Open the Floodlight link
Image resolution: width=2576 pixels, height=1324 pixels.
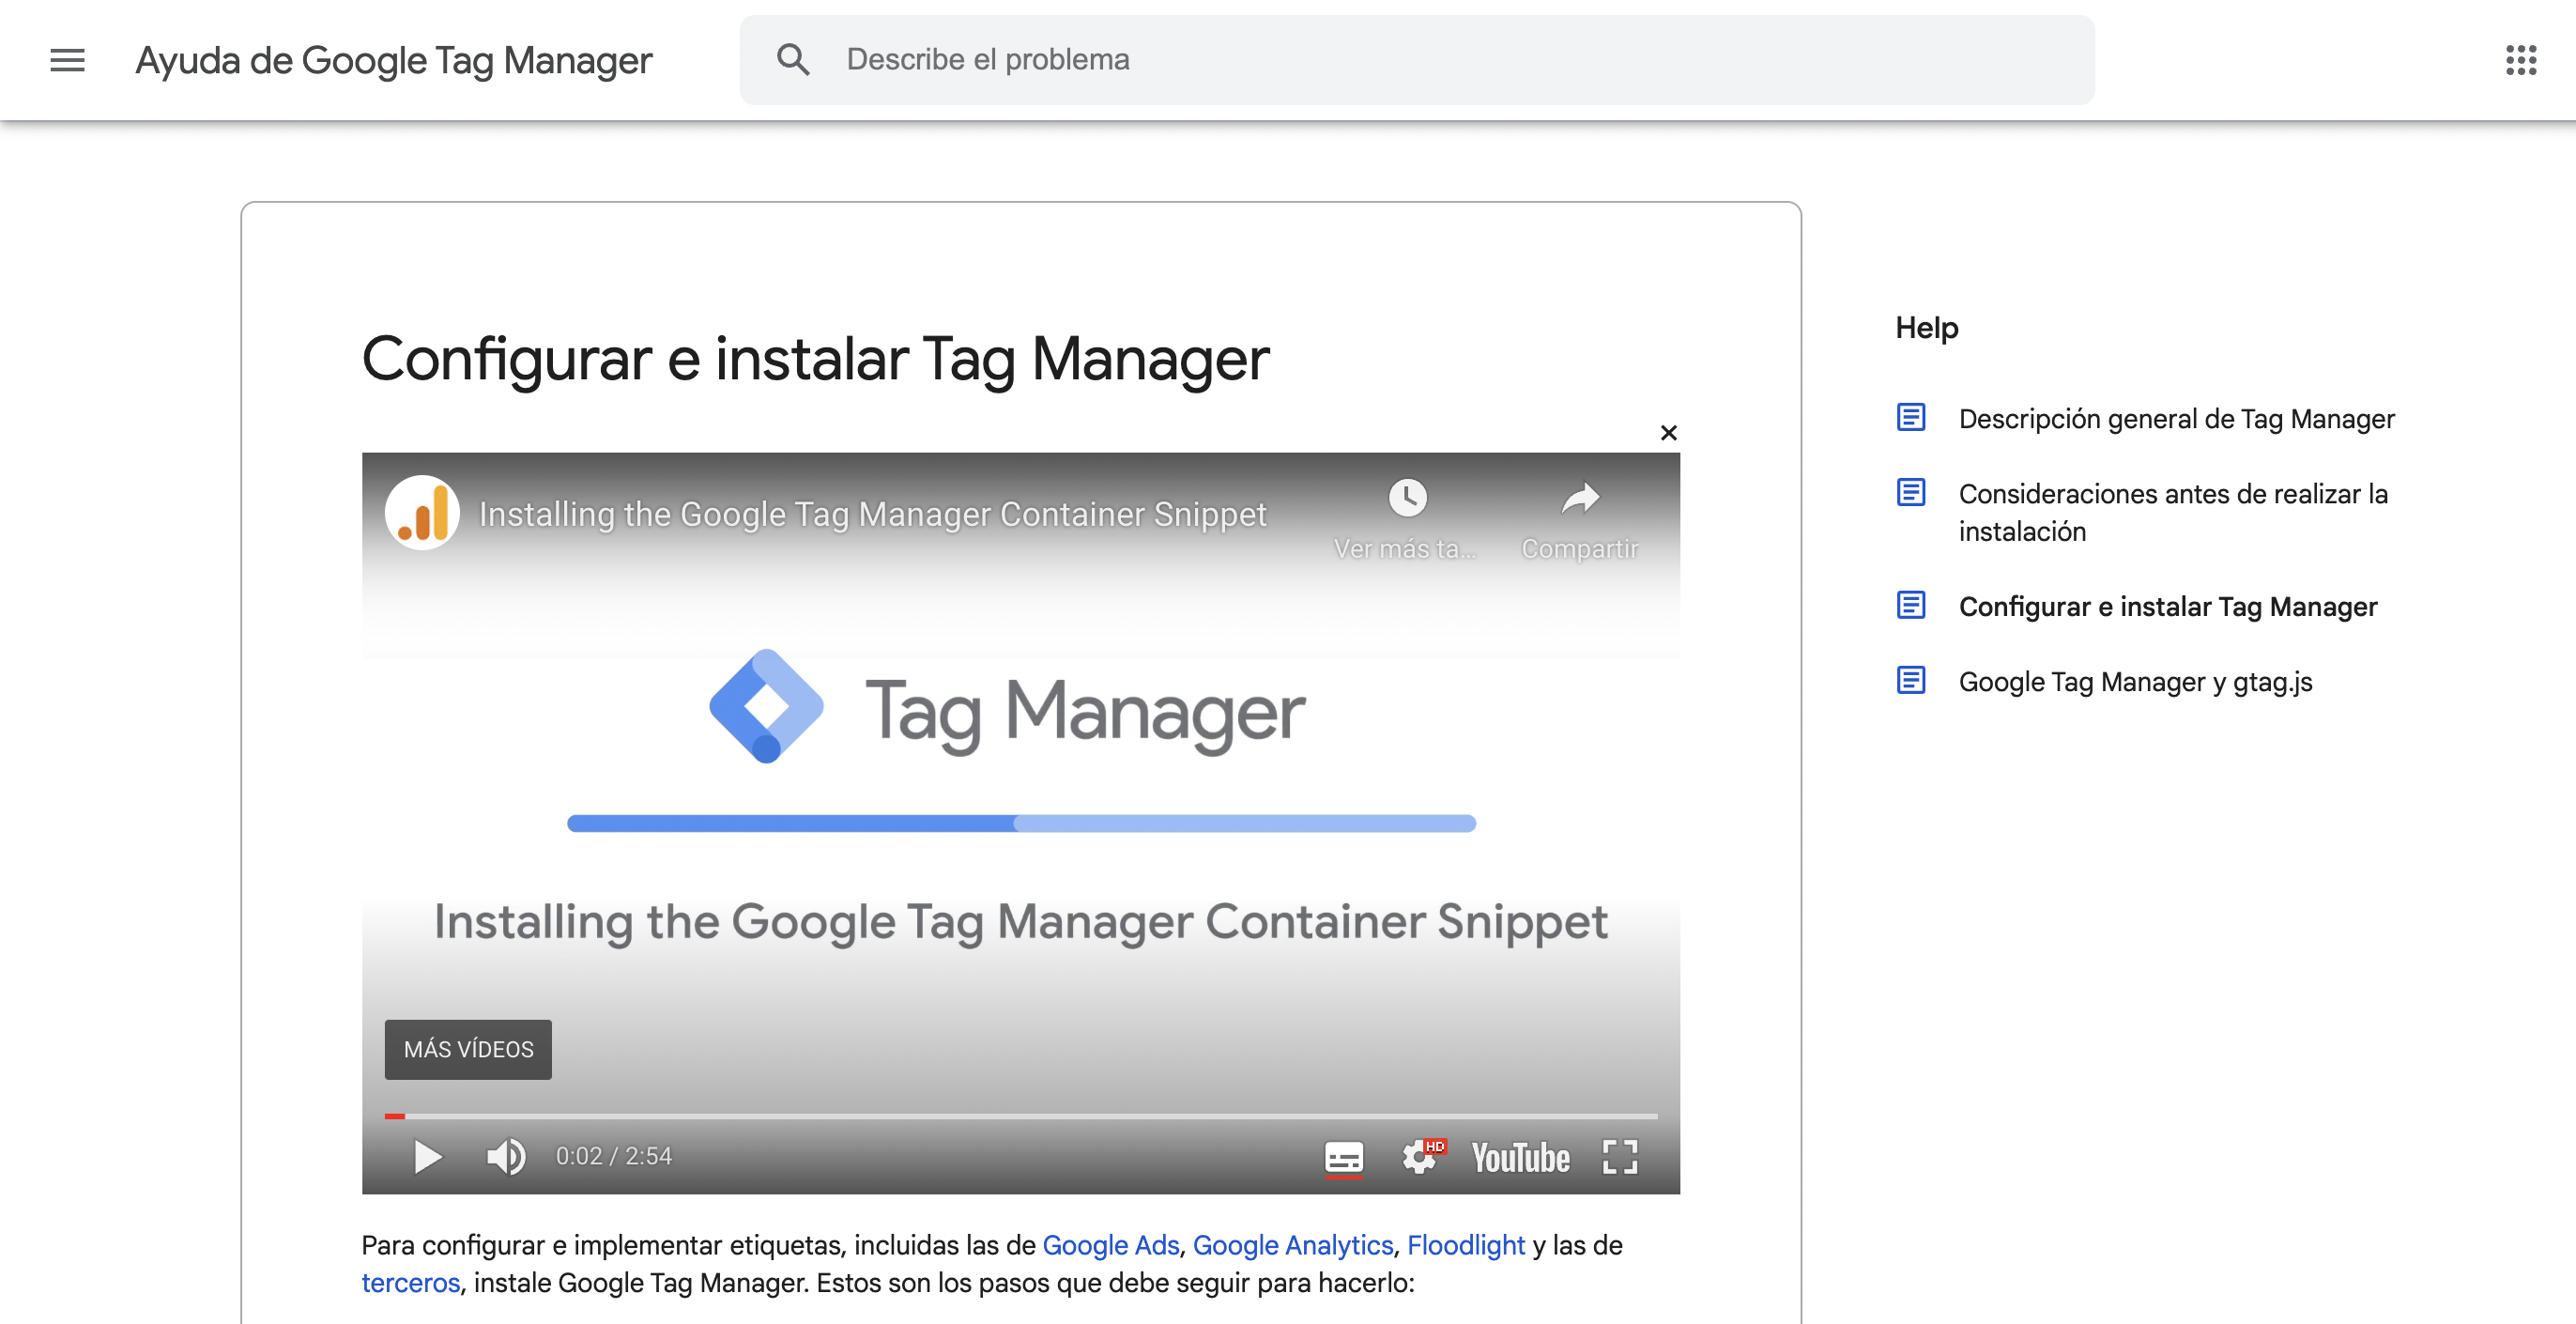(1465, 1245)
